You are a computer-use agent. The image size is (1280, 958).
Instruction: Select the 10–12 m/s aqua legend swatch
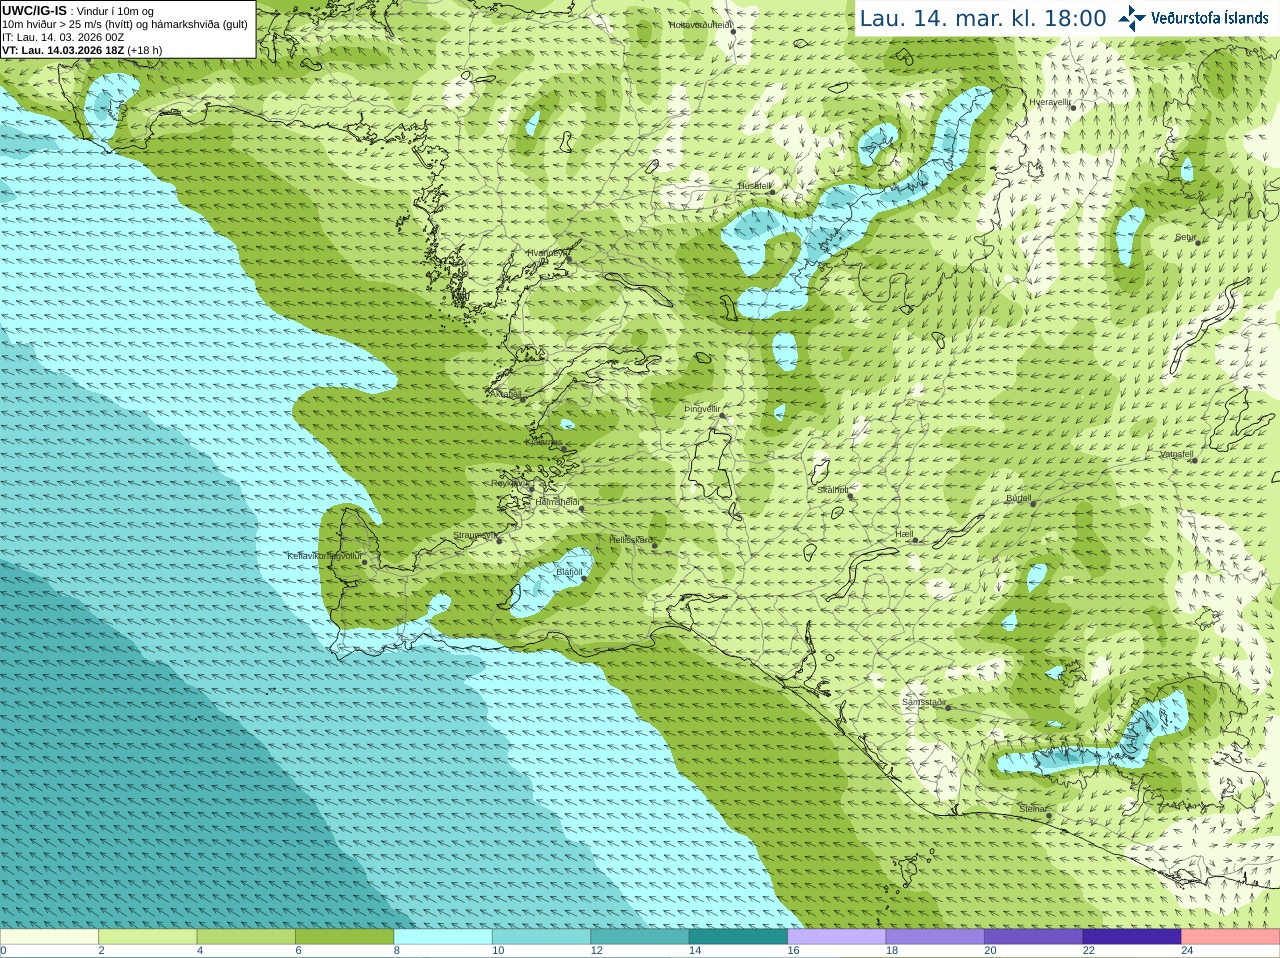542,937
